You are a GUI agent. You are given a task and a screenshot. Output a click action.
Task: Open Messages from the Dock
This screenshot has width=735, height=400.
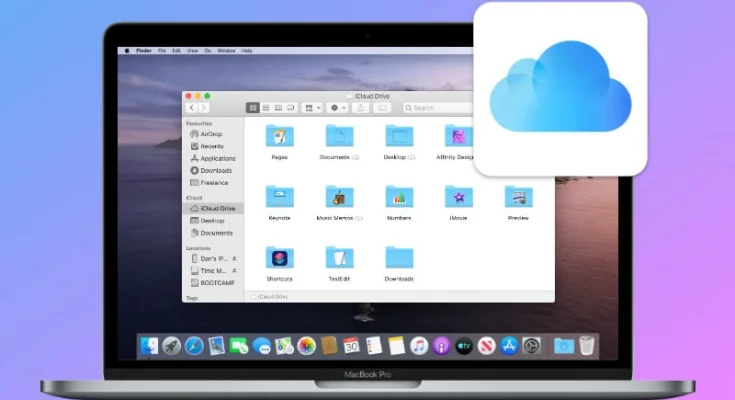[262, 346]
